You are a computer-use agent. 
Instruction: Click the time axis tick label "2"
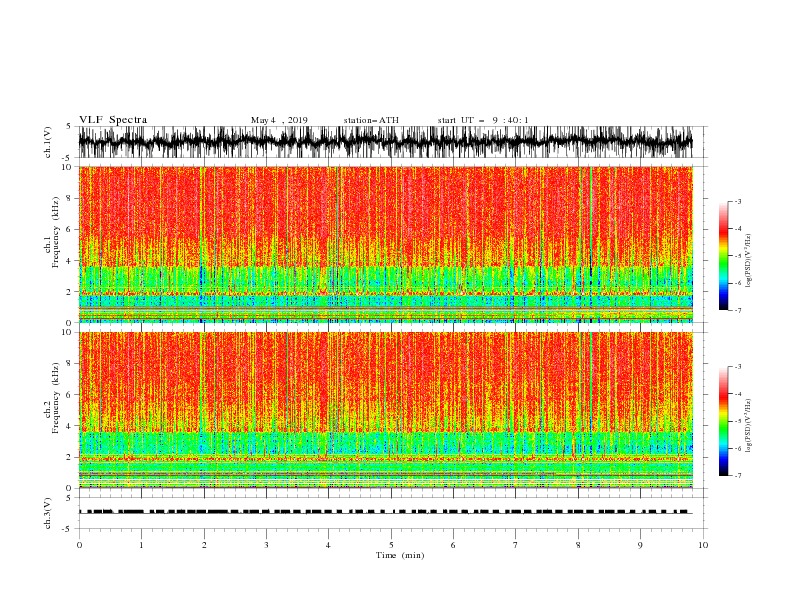pos(204,545)
